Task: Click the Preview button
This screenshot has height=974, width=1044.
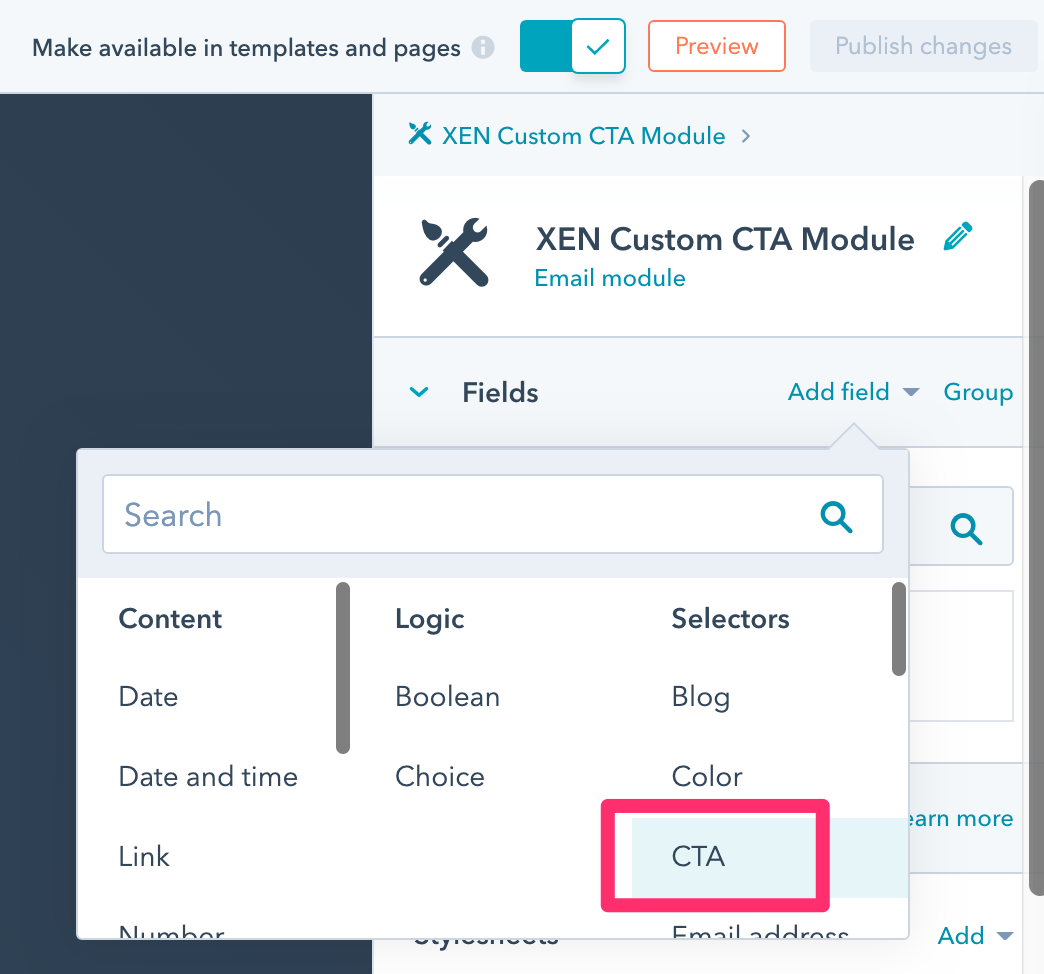Action: click(717, 46)
